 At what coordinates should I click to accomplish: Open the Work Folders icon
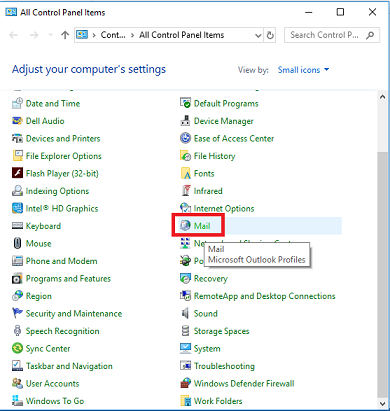185,401
